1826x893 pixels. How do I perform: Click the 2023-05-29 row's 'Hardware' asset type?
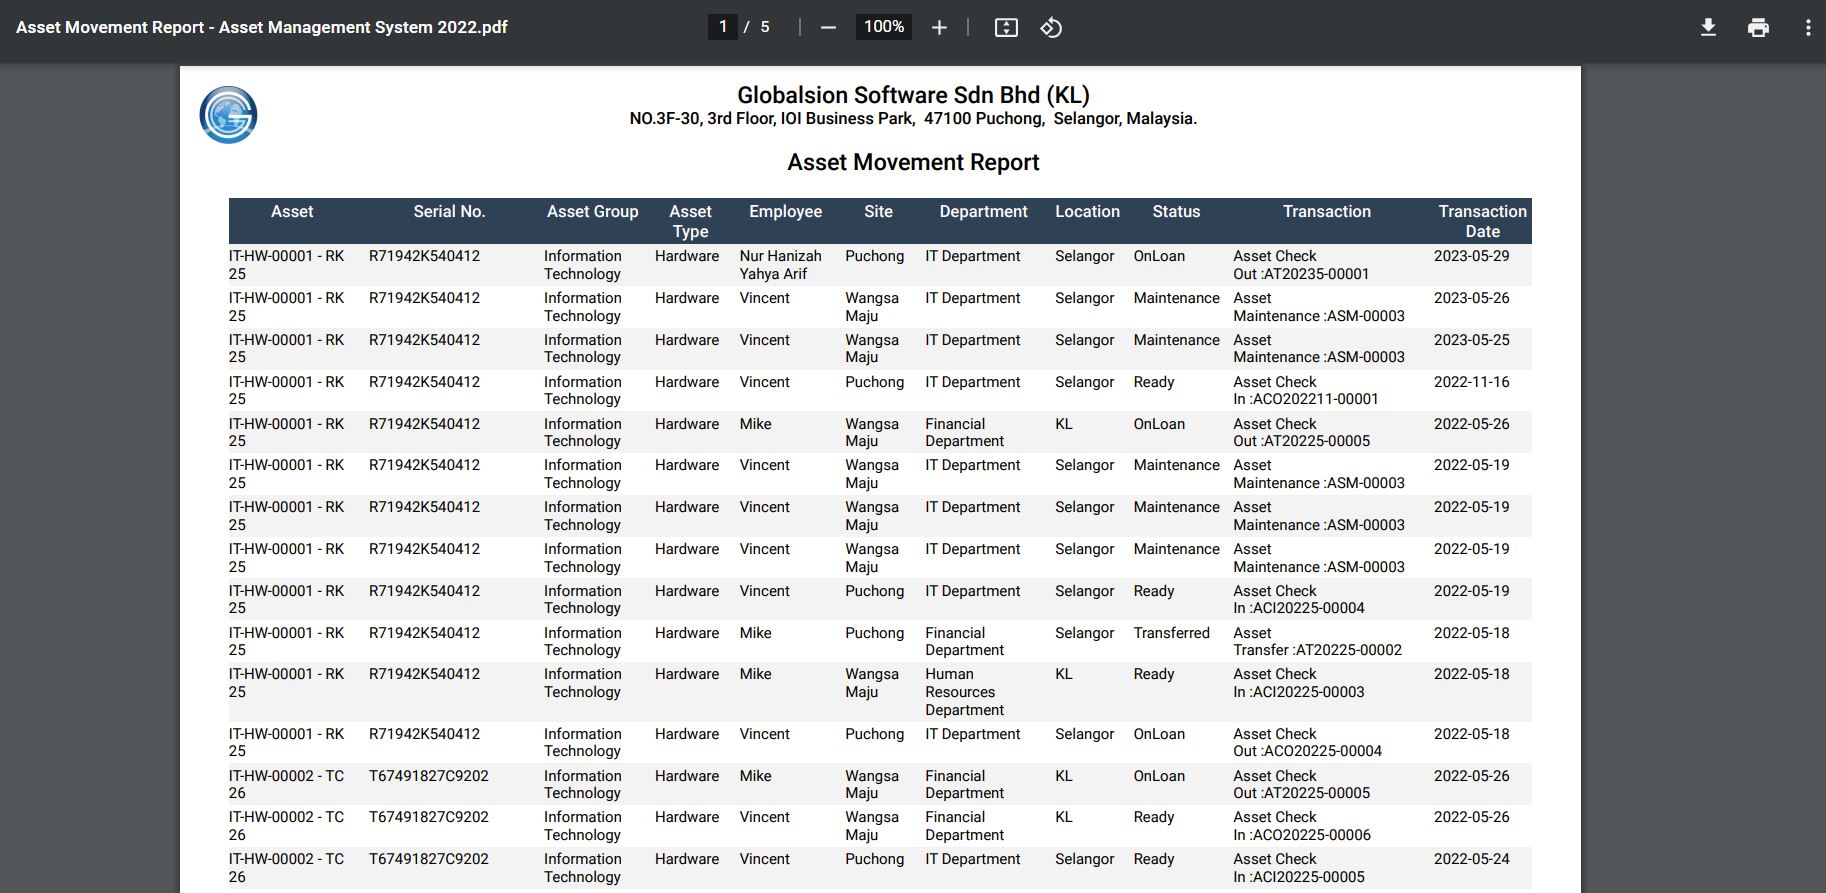[687, 256]
